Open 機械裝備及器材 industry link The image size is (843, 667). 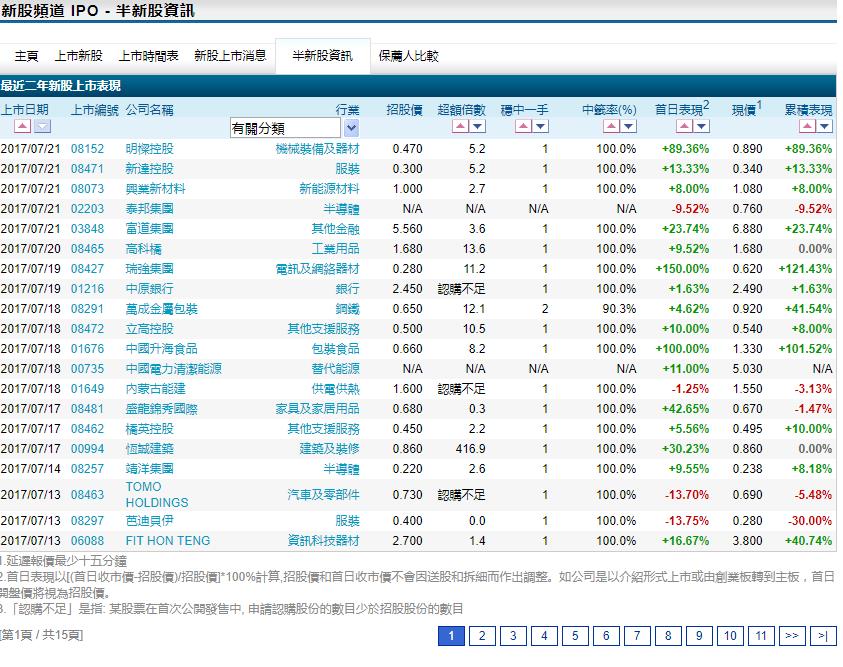[x=317, y=149]
